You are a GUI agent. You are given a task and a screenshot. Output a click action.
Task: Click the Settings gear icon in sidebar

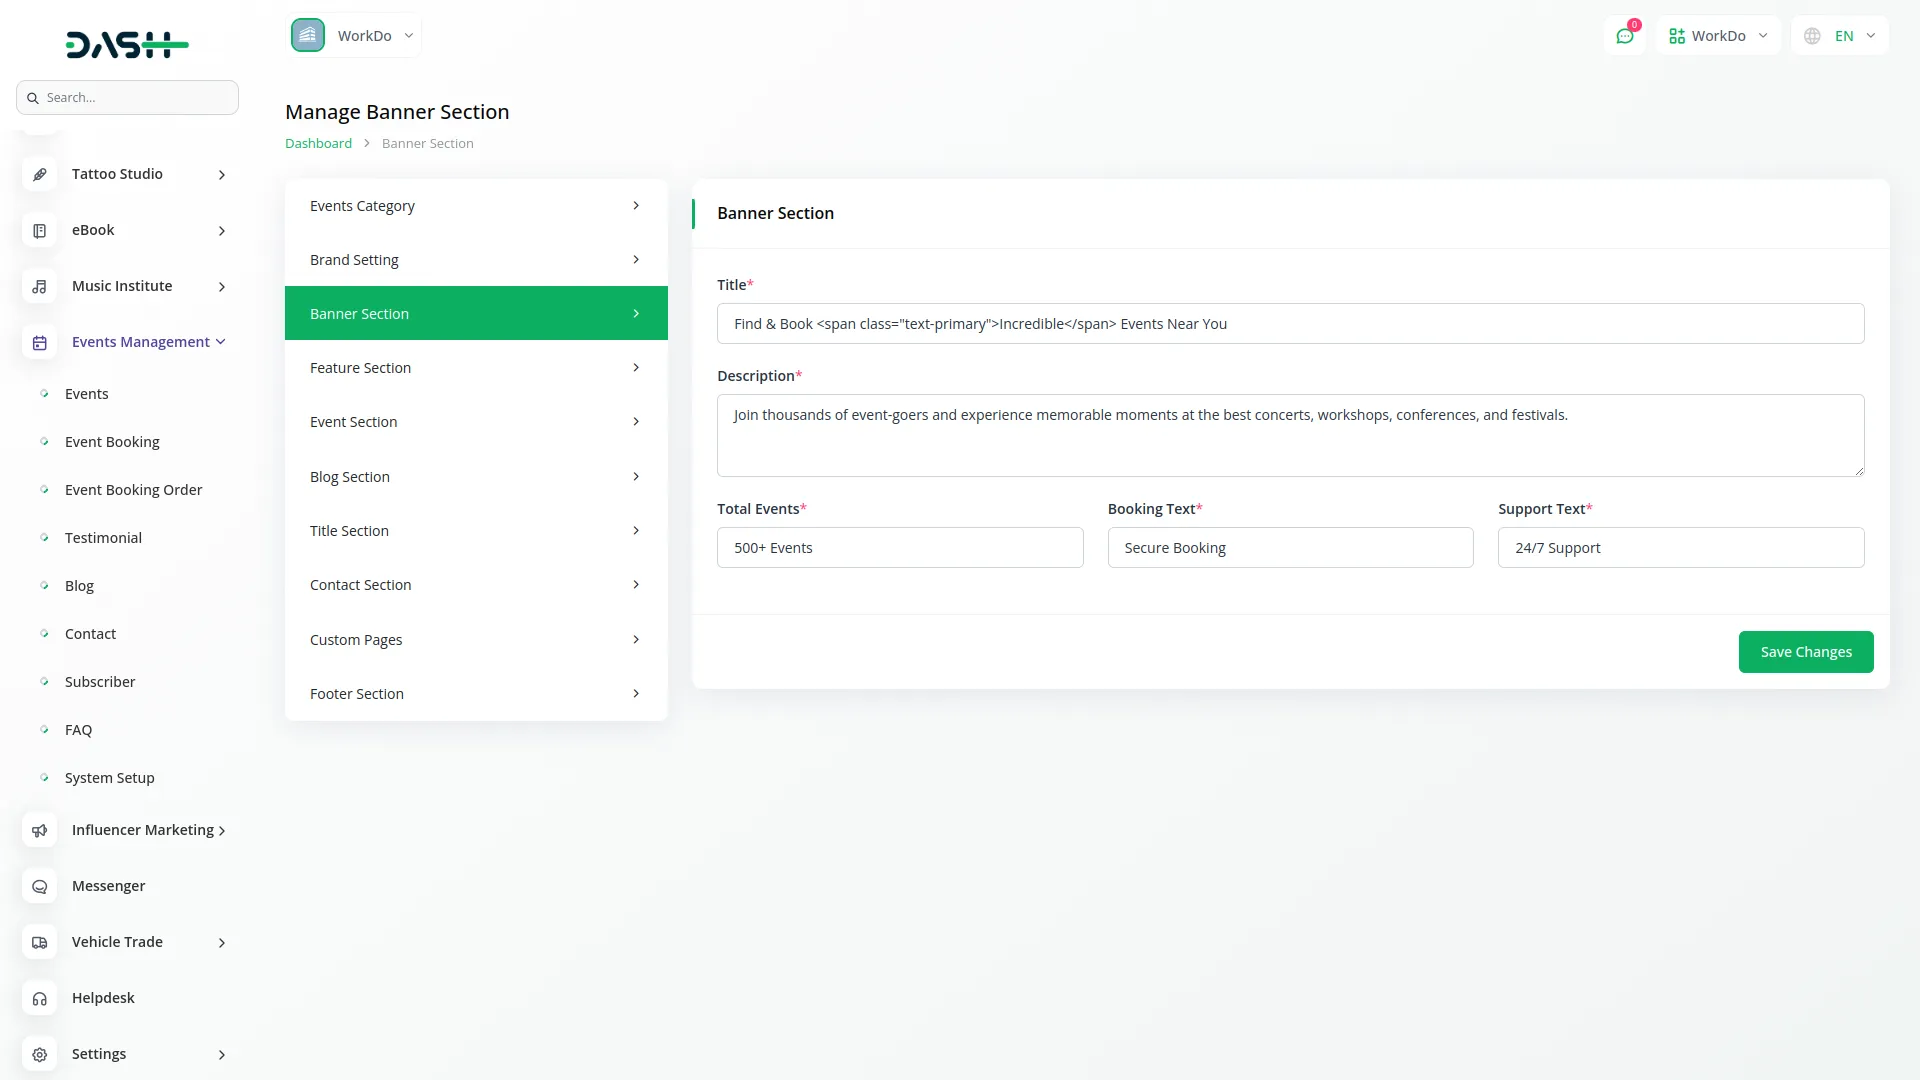(39, 1054)
